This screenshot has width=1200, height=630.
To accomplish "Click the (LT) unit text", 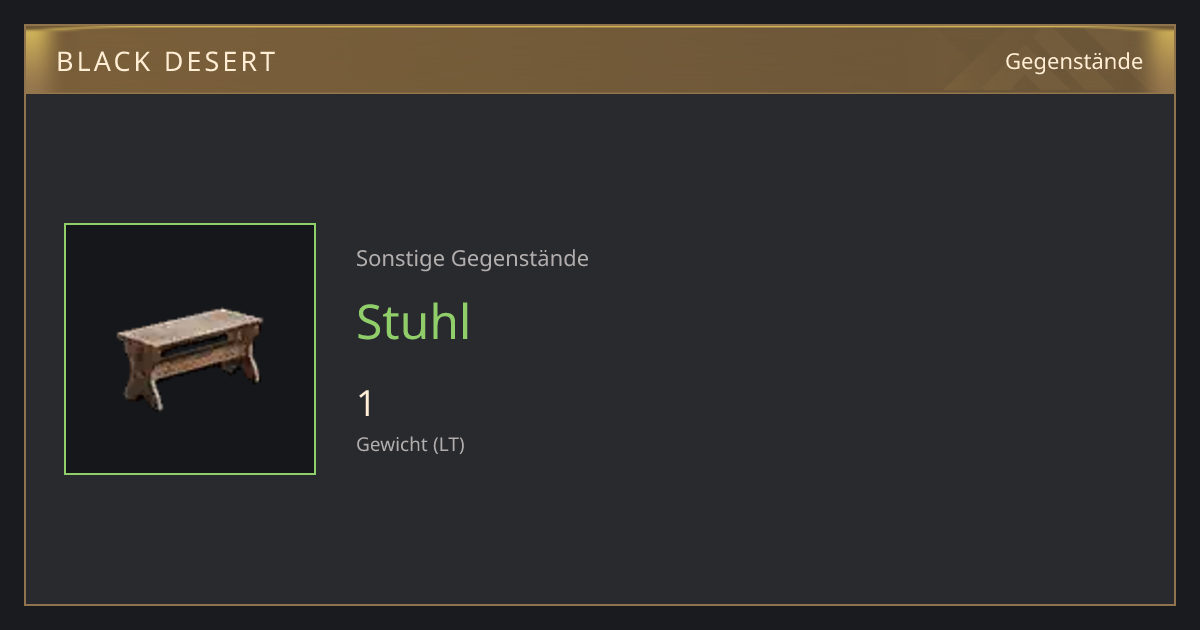I will click(448, 445).
